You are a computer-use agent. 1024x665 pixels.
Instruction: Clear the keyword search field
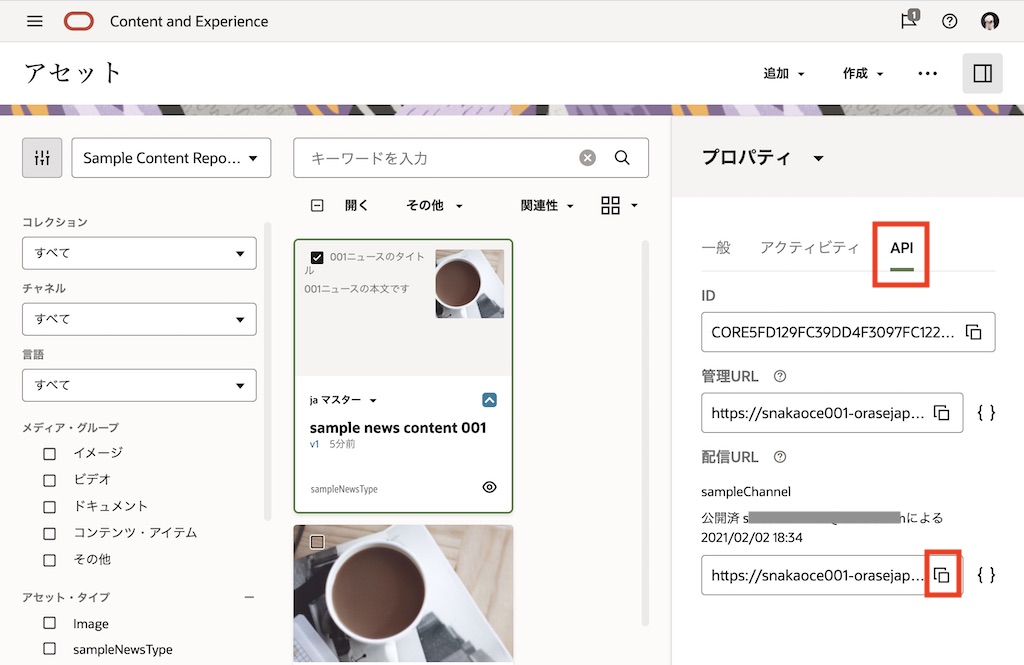click(x=588, y=158)
